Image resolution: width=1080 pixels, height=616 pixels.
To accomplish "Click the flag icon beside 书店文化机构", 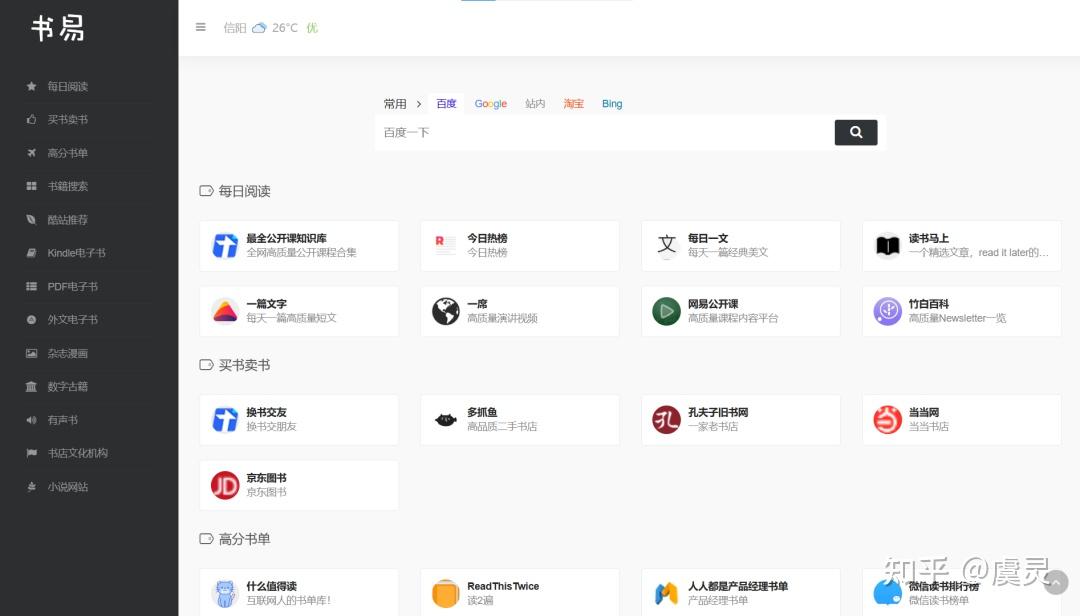I will (31, 453).
